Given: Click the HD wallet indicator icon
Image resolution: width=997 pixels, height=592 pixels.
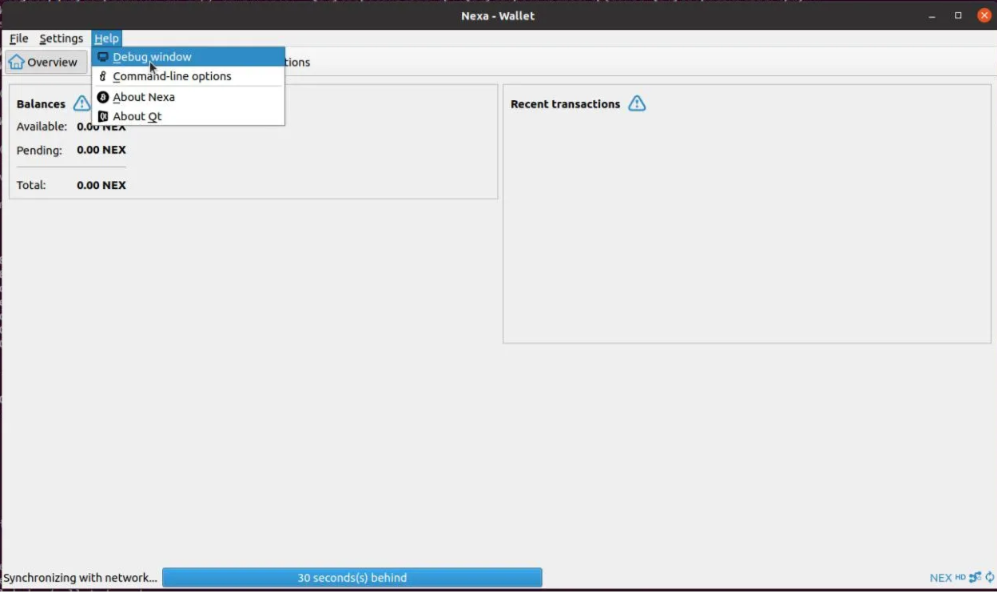Looking at the screenshot, I should pyautogui.click(x=960, y=577).
